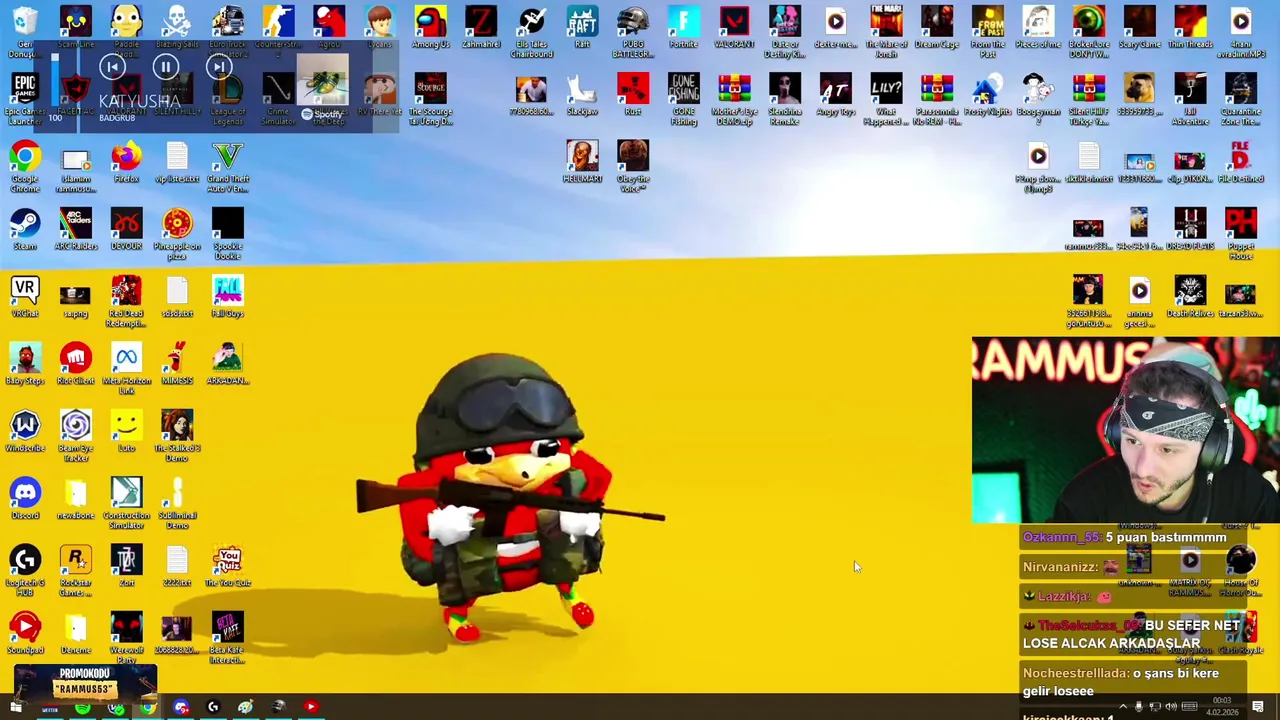
Task: Open the VALORANT icon in top row
Action: coord(734,28)
